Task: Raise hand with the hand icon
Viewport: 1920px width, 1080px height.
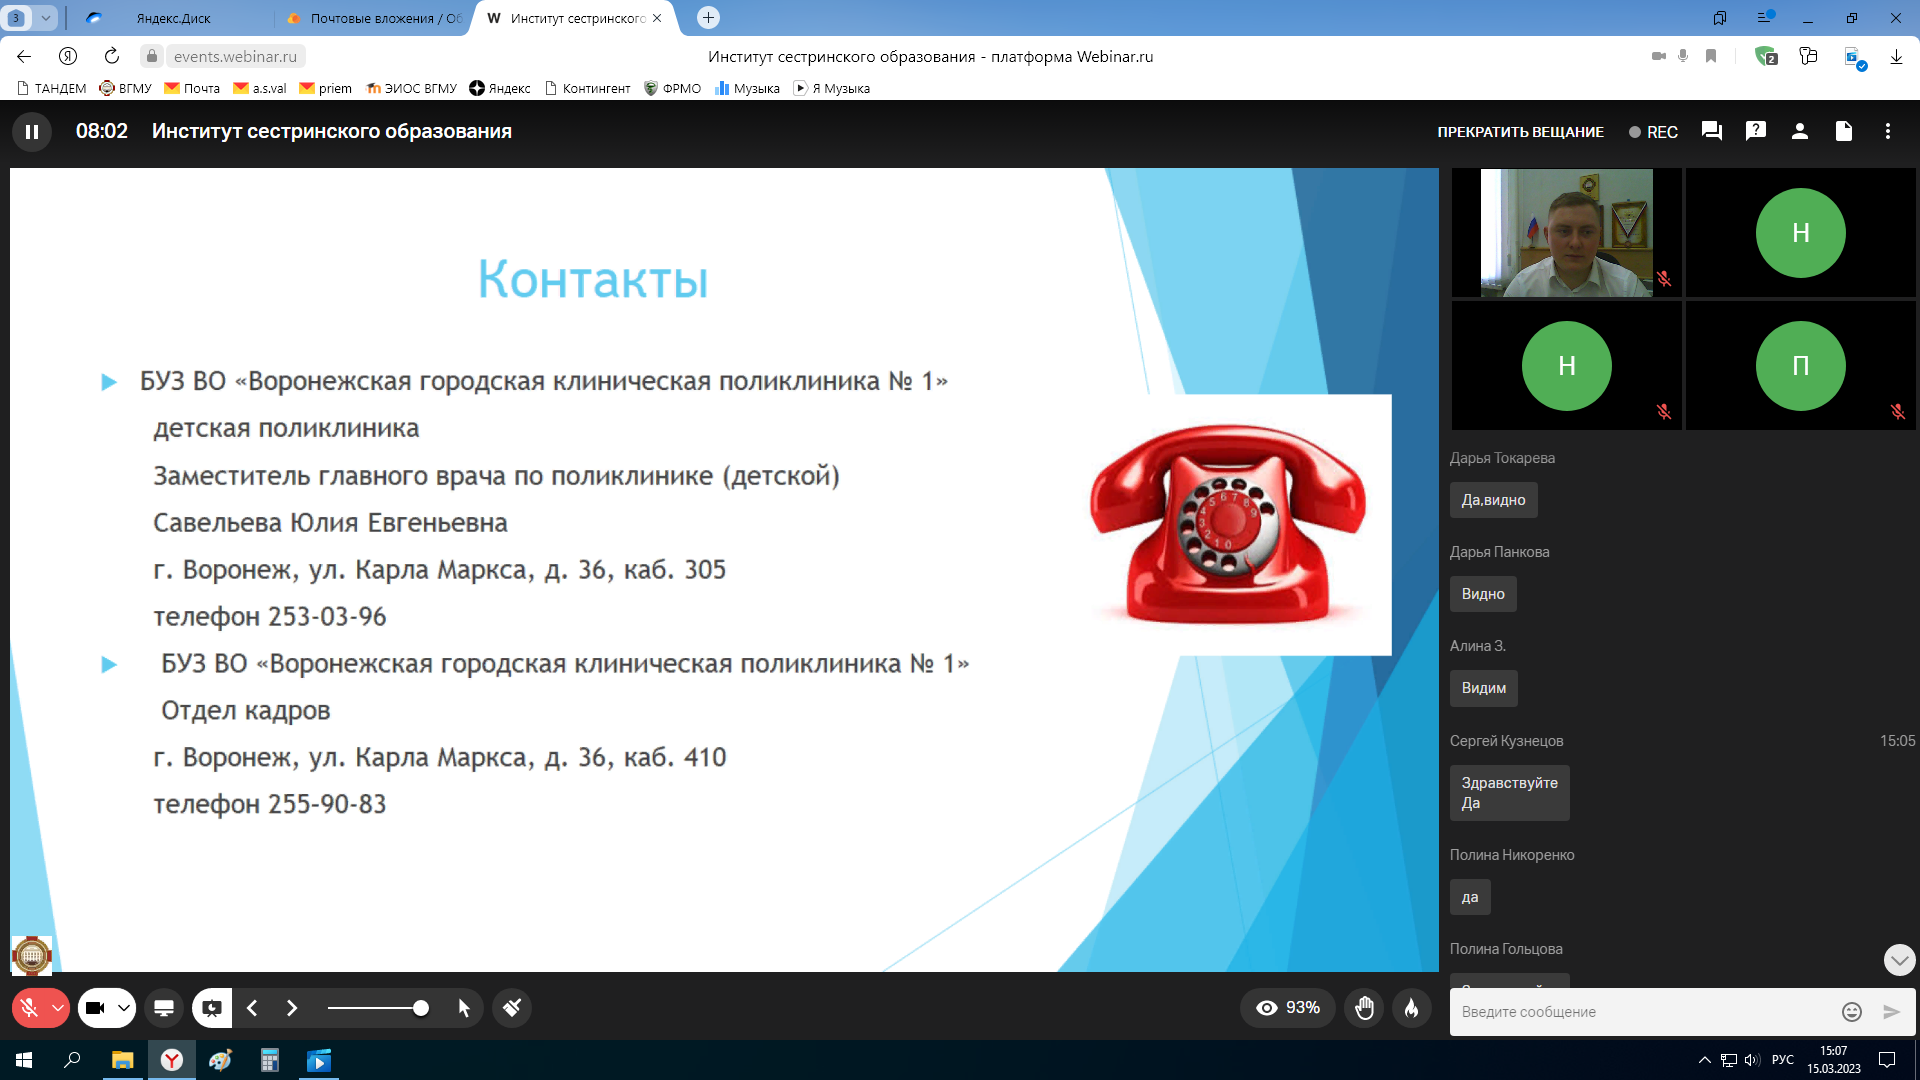Action: click(1365, 1008)
